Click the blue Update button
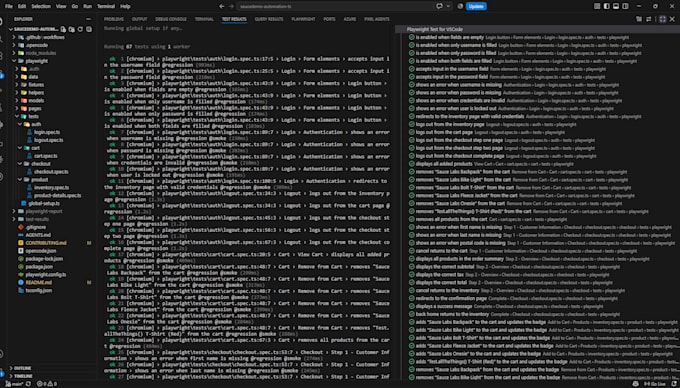 click(x=476, y=6)
